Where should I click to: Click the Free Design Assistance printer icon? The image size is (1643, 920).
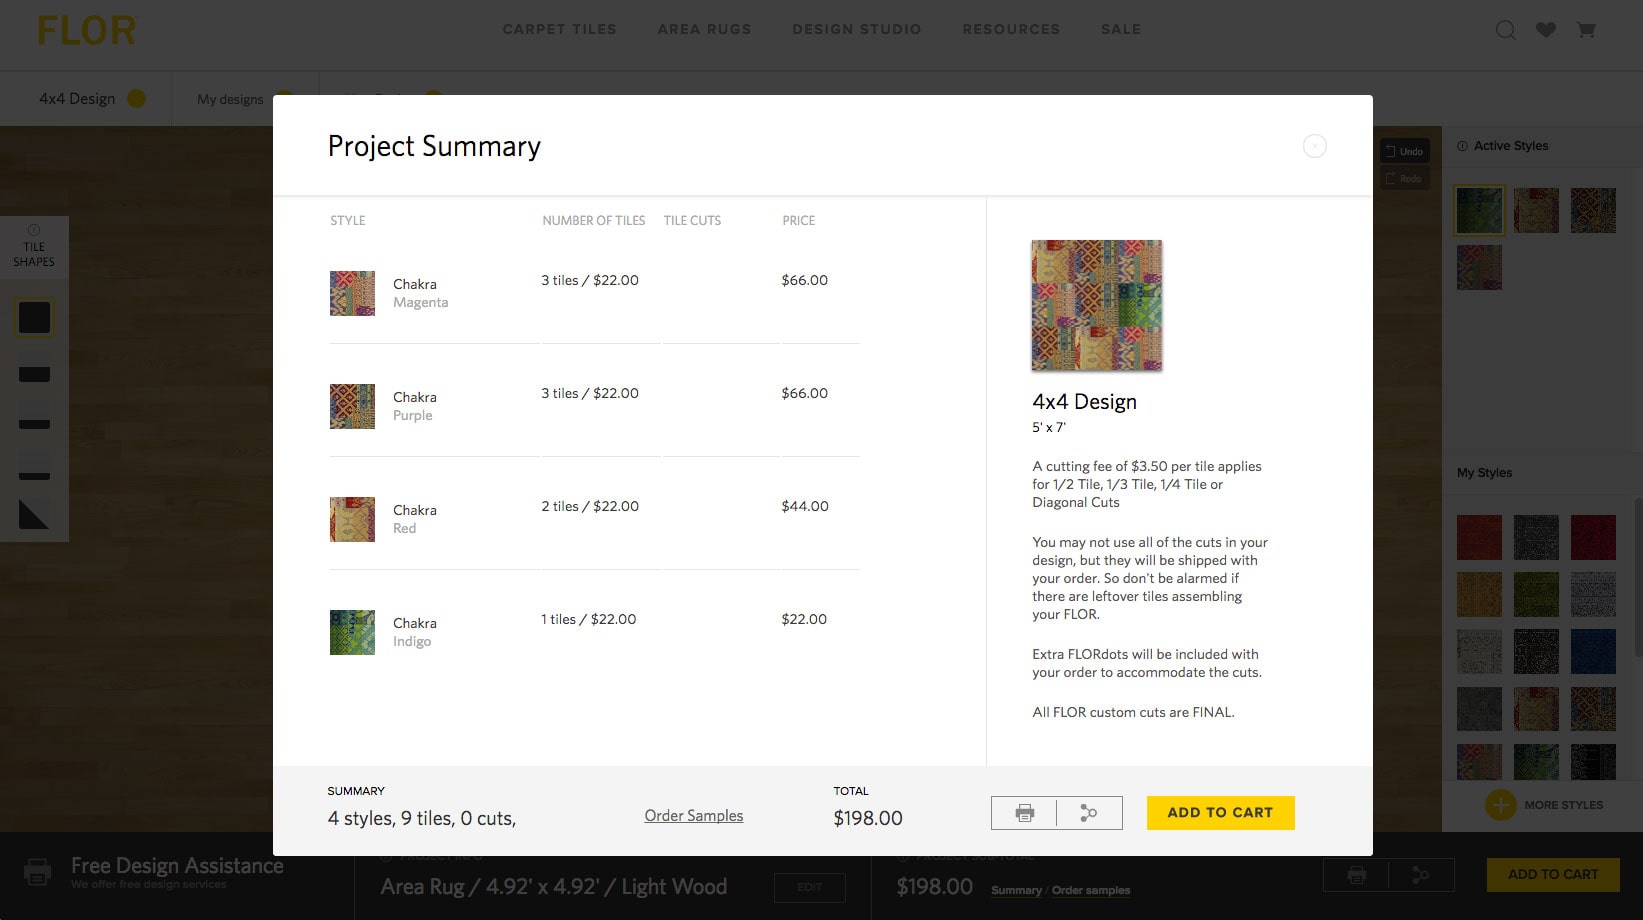click(37, 872)
